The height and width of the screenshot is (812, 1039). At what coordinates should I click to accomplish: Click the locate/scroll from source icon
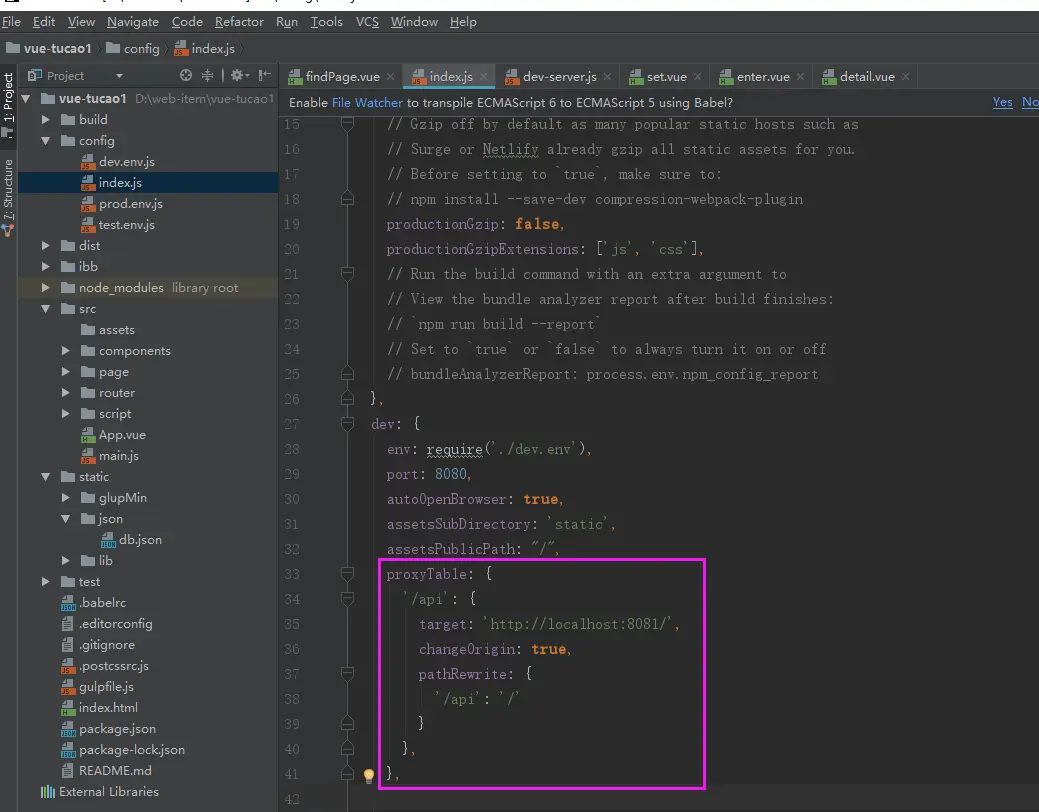click(x=185, y=76)
